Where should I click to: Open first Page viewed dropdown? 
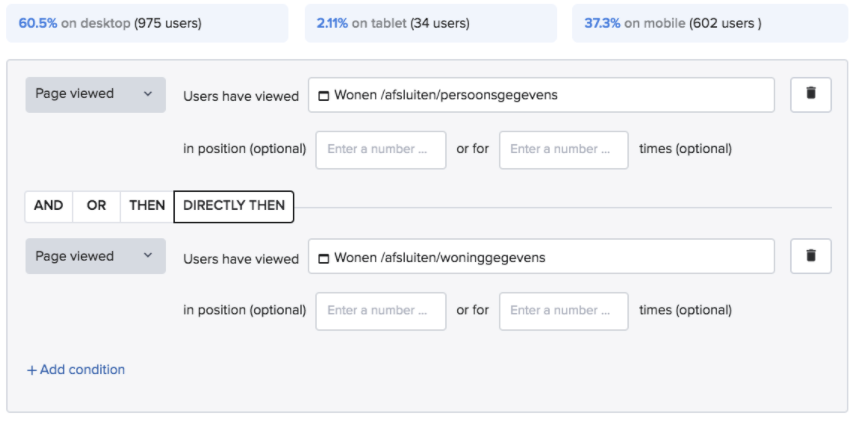[x=95, y=94]
